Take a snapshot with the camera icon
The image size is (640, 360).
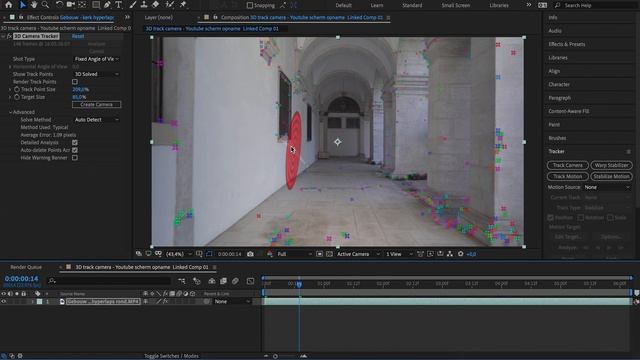coord(250,254)
